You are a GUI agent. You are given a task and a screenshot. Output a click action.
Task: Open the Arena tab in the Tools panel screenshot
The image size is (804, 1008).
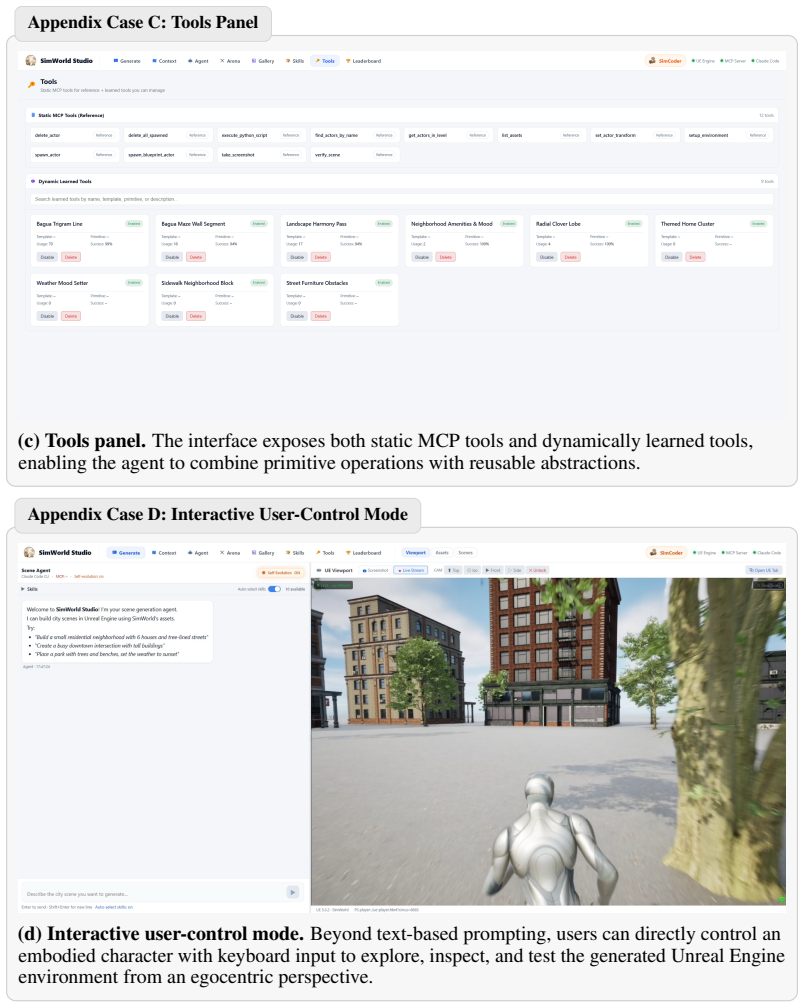tap(230, 61)
